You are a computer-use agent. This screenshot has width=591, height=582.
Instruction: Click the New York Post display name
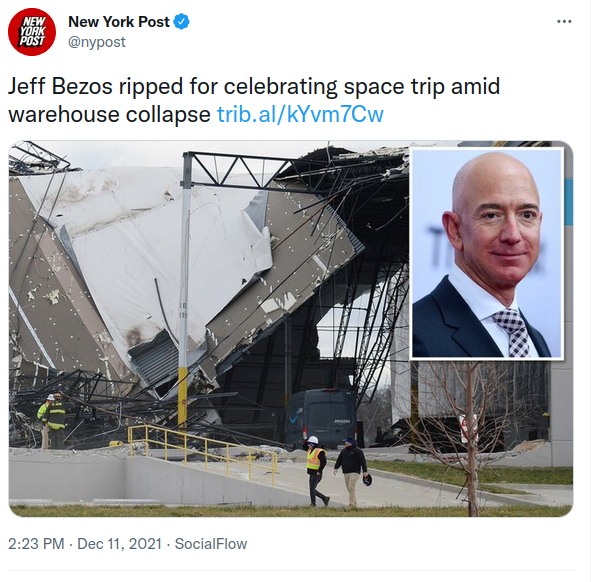(x=119, y=22)
